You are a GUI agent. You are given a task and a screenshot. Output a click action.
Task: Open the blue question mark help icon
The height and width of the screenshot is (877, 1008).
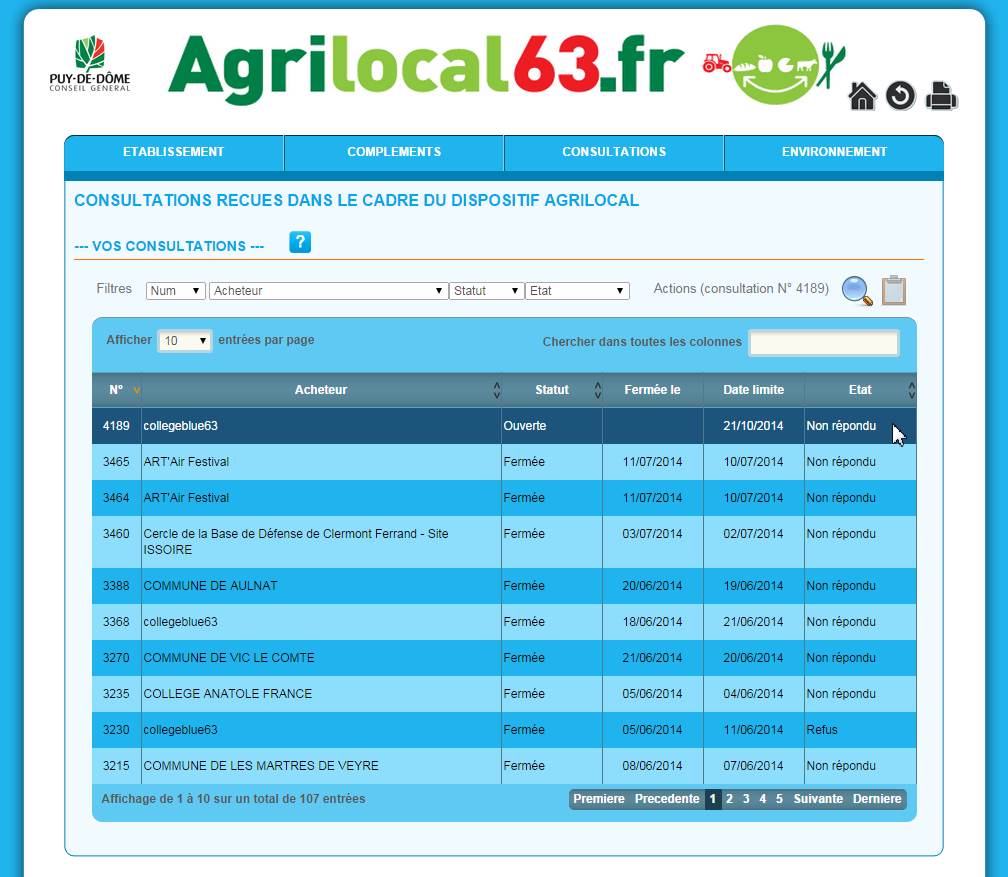pyautogui.click(x=300, y=242)
